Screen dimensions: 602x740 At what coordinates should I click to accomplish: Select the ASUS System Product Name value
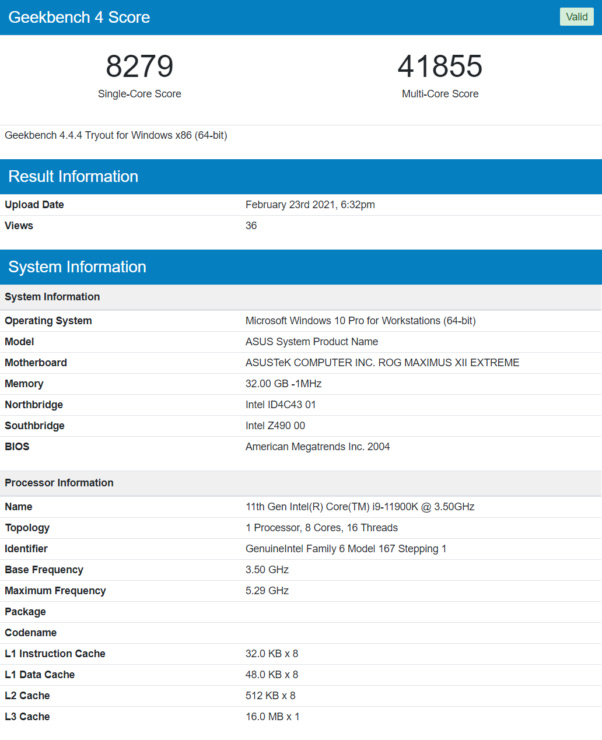(x=311, y=342)
